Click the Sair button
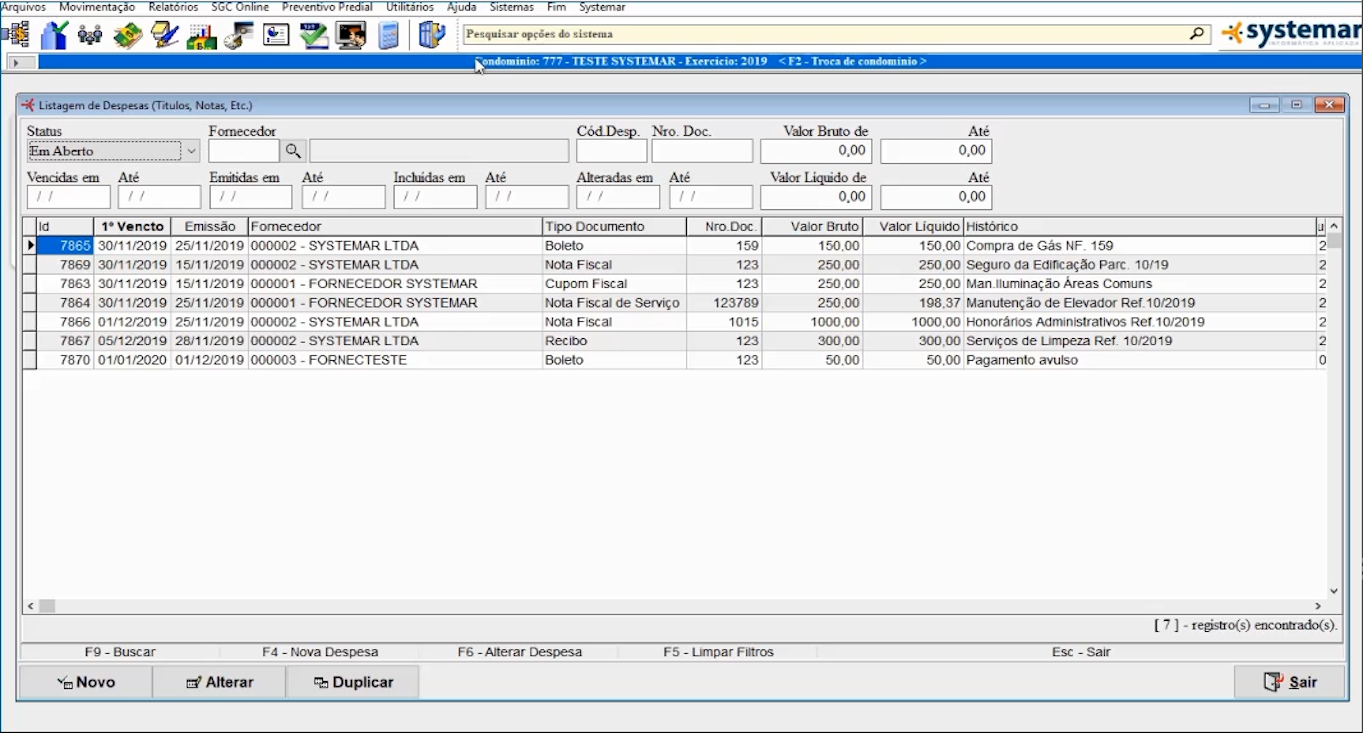 [x=1290, y=682]
